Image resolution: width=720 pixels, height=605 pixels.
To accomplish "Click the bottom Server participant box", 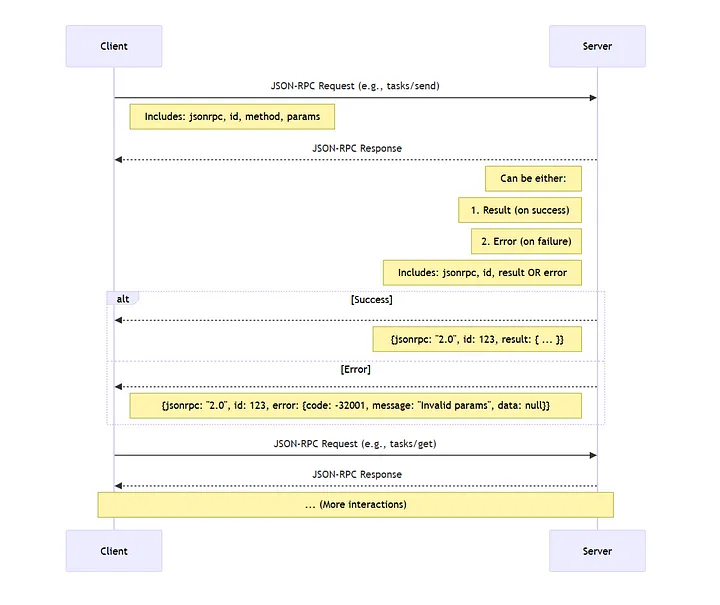I will pos(597,551).
